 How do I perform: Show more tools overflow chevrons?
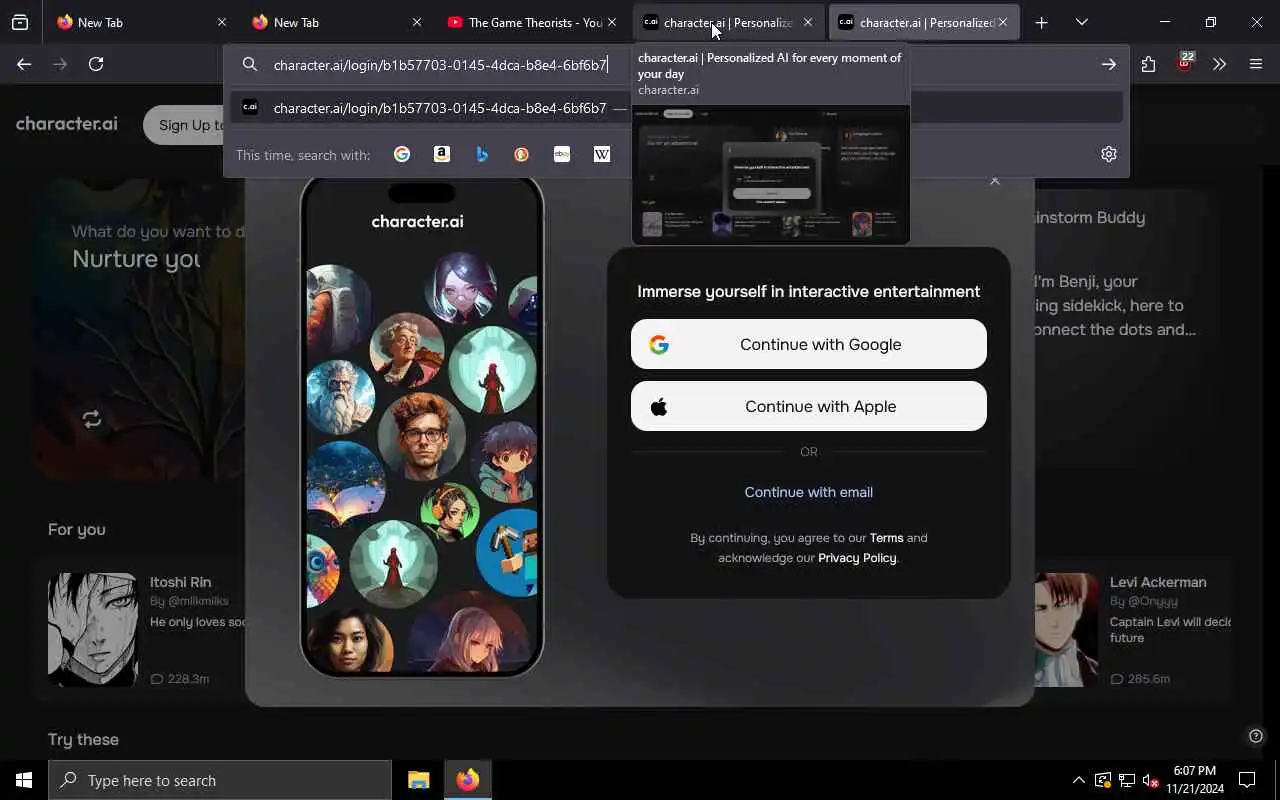[x=1219, y=64]
